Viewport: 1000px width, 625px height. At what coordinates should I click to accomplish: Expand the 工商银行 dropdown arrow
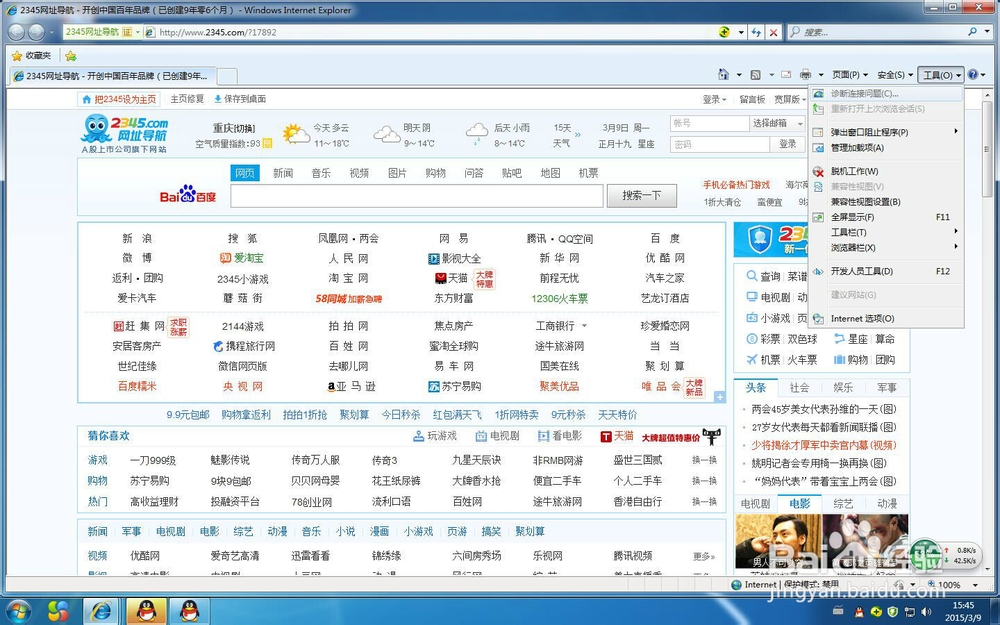[584, 326]
